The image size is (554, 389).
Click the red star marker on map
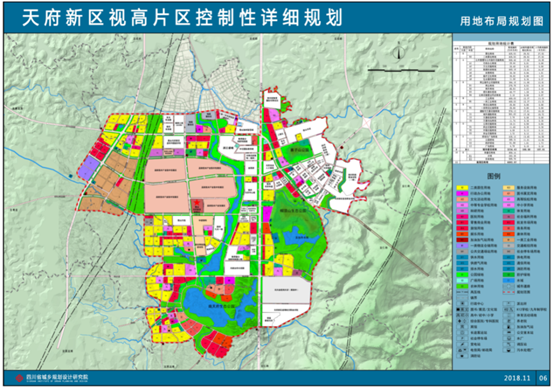196,203
